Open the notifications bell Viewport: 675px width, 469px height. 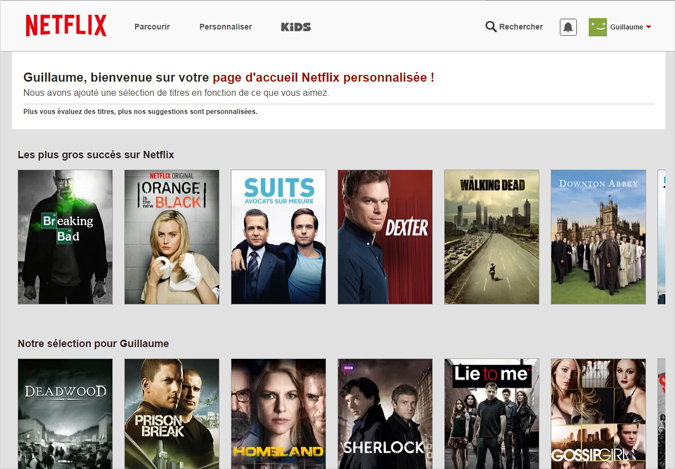point(568,27)
